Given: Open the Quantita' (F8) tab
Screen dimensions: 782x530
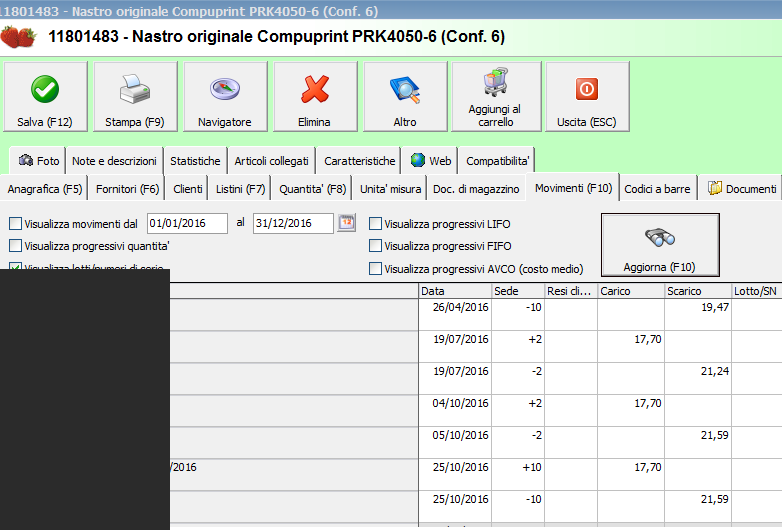Looking at the screenshot, I should [x=312, y=189].
